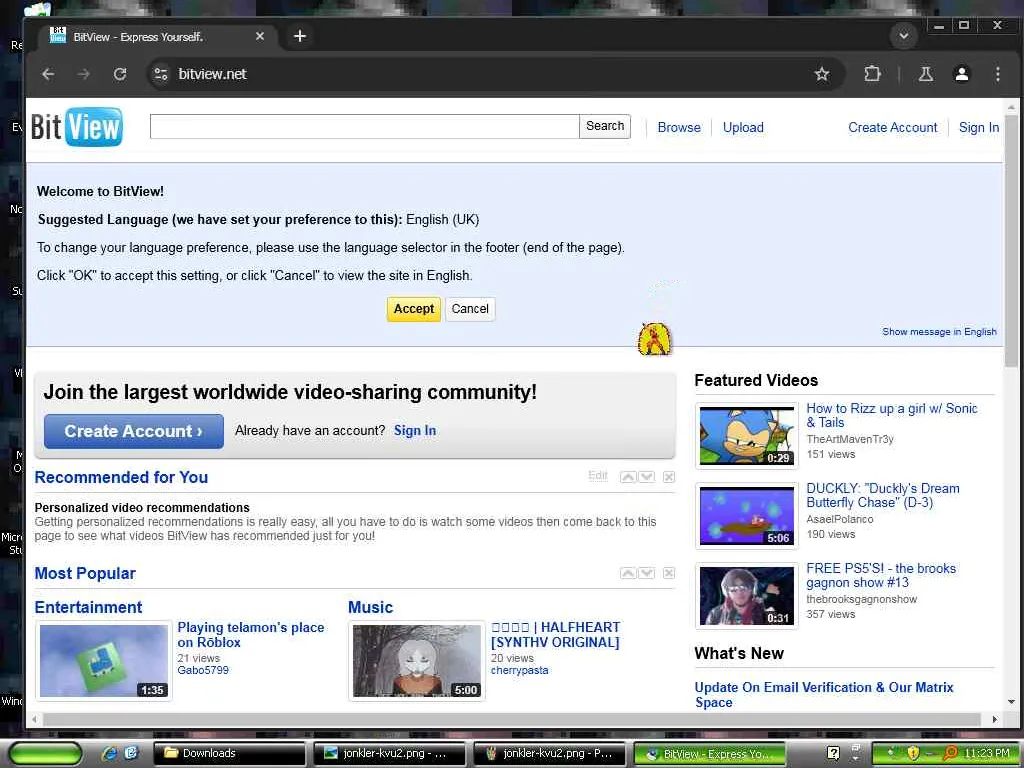Open How to Rizz up a girl thumbnail

pos(747,436)
